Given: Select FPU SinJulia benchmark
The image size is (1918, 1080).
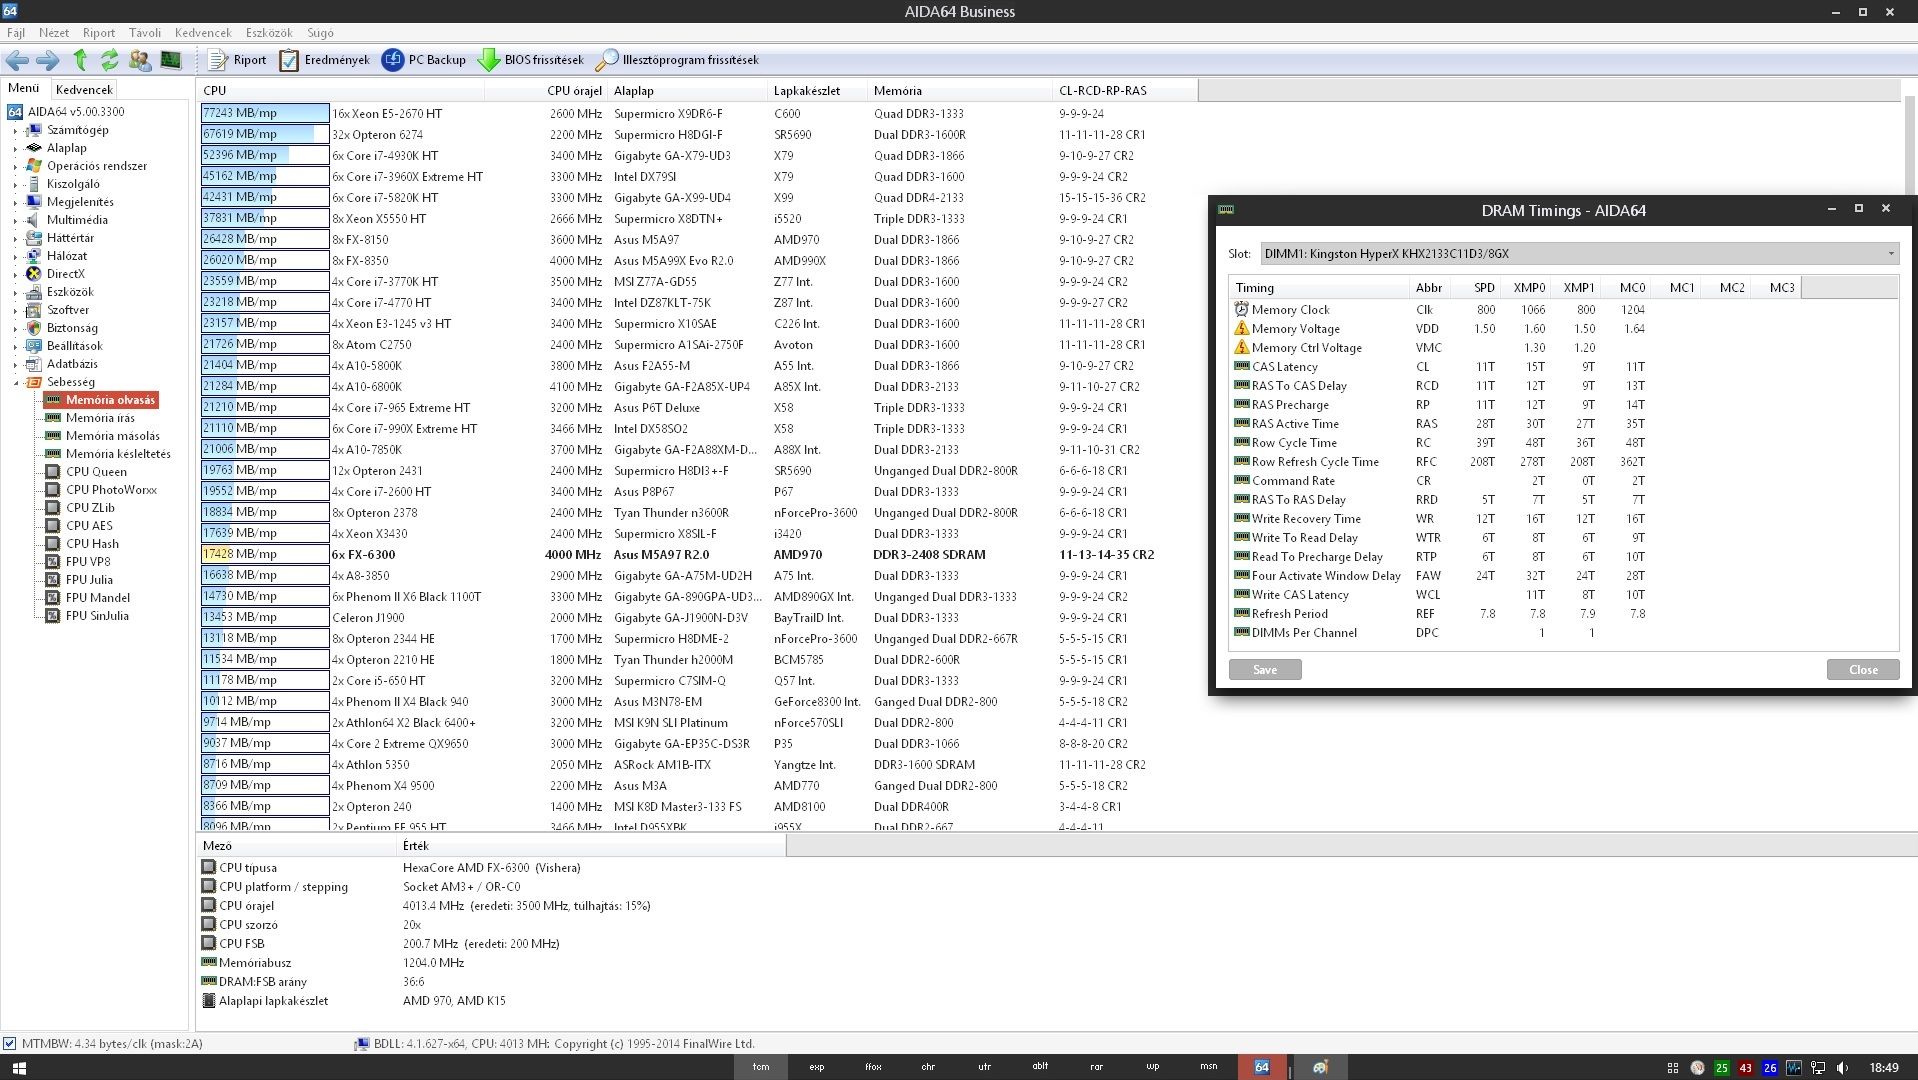Looking at the screenshot, I should tap(97, 616).
